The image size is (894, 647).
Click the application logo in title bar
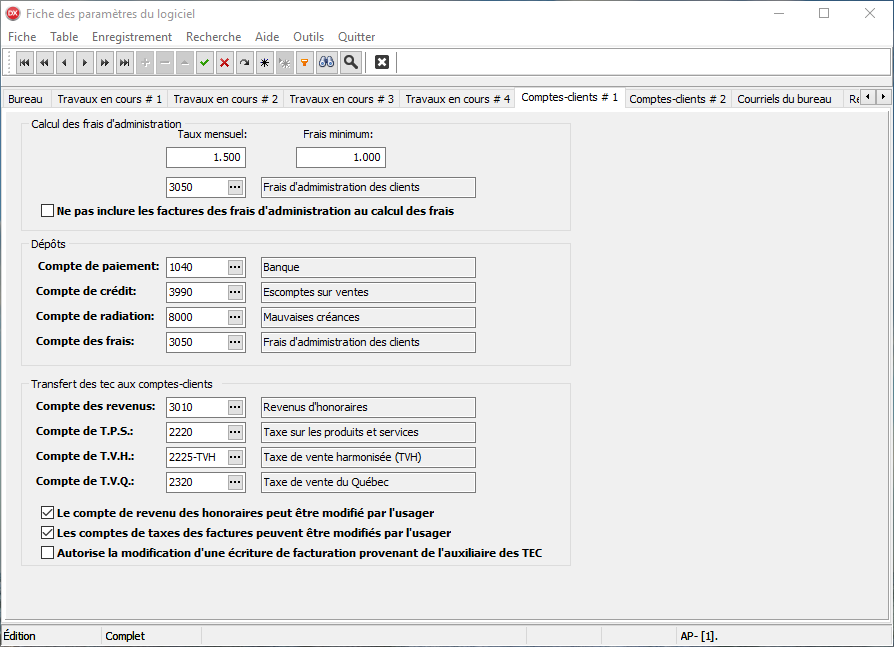(x=13, y=13)
